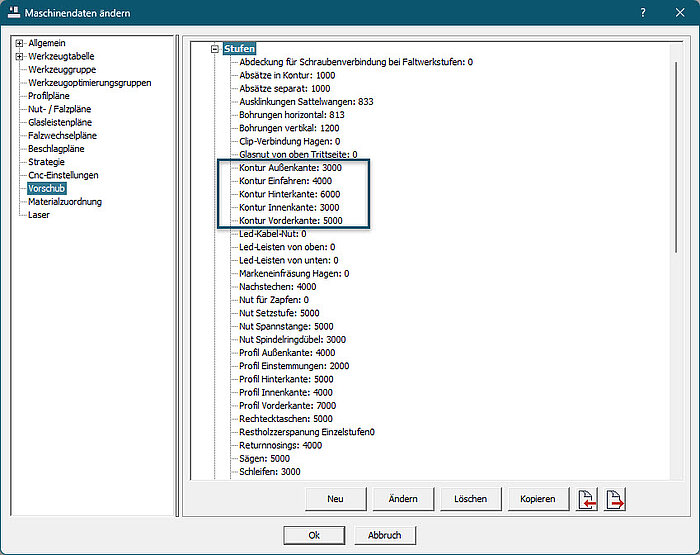This screenshot has height=555, width=700.
Task: Cancel the dialog with Abbruch
Action: coord(384,535)
